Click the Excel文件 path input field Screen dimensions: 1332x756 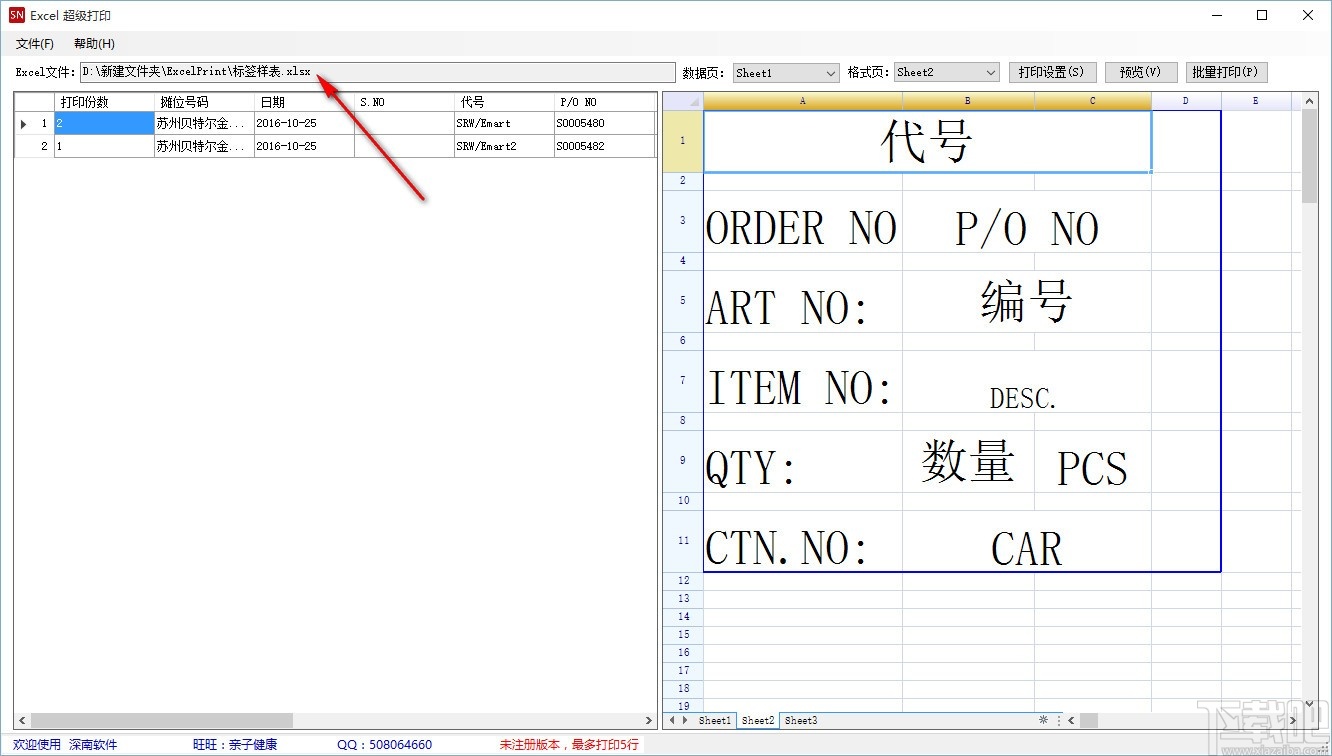pos(377,72)
